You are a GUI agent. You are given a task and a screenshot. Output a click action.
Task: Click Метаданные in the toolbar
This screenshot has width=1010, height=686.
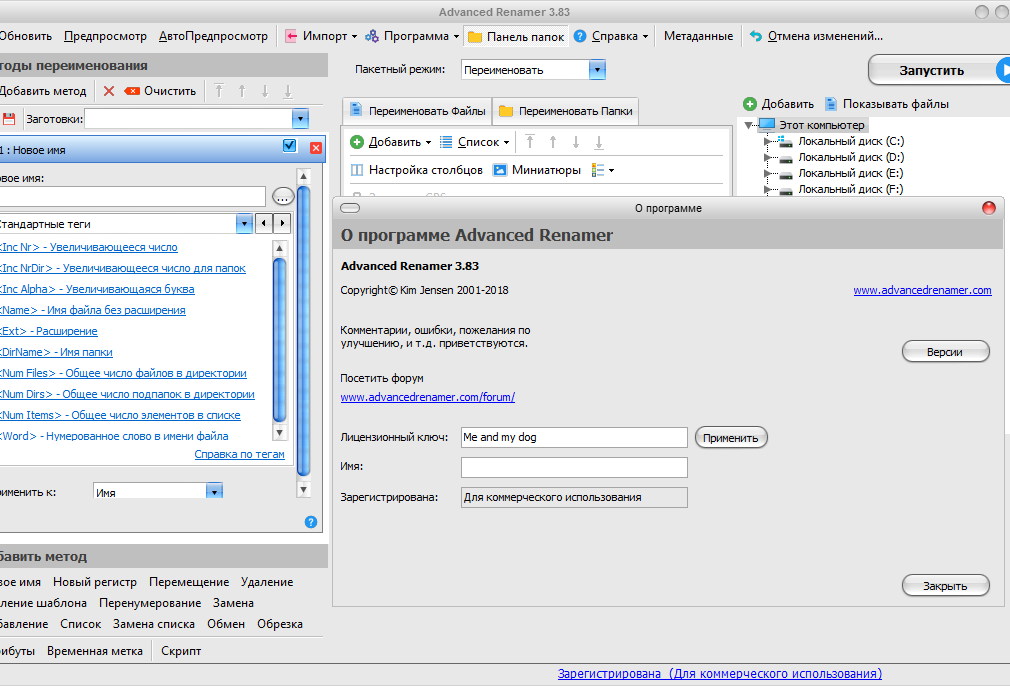(x=698, y=36)
